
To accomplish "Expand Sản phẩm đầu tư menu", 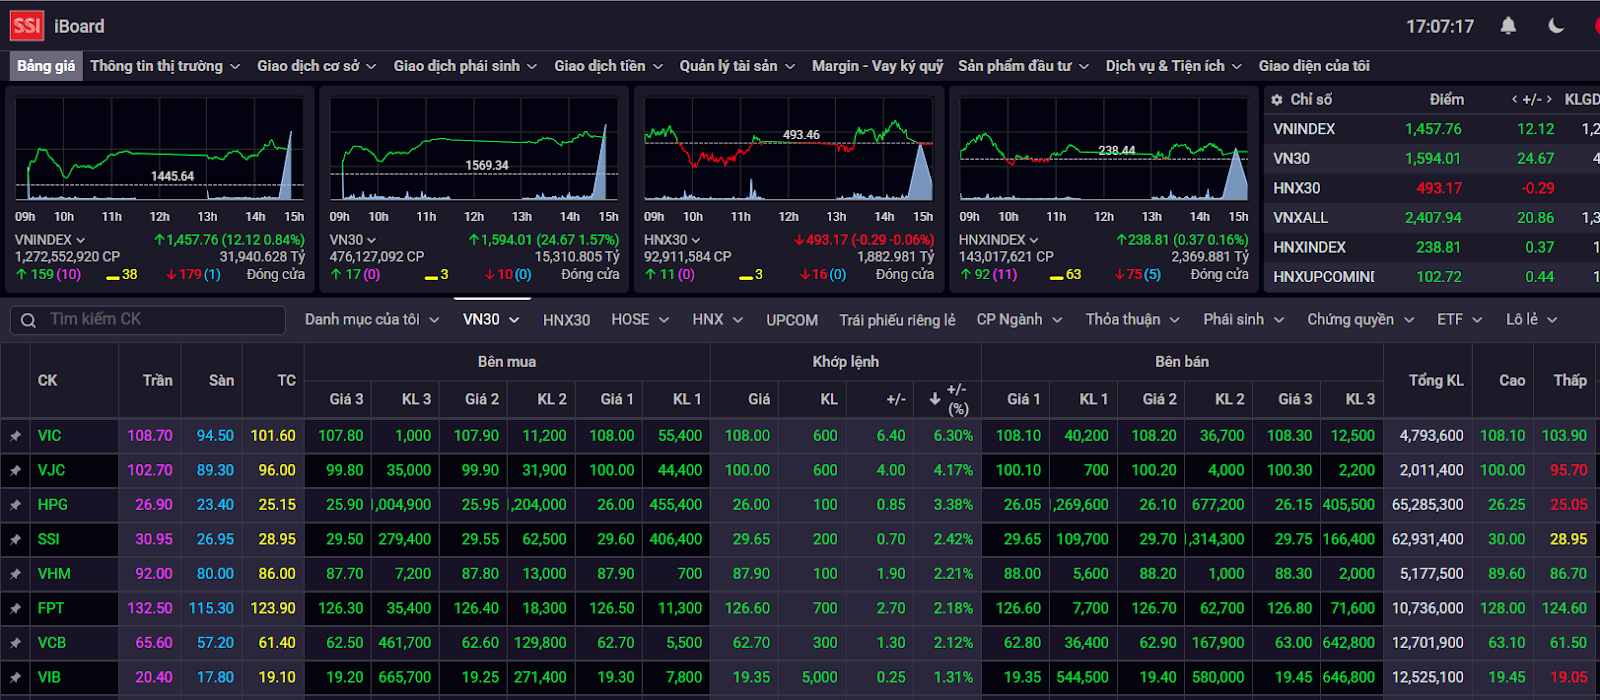I will [x=1023, y=66].
